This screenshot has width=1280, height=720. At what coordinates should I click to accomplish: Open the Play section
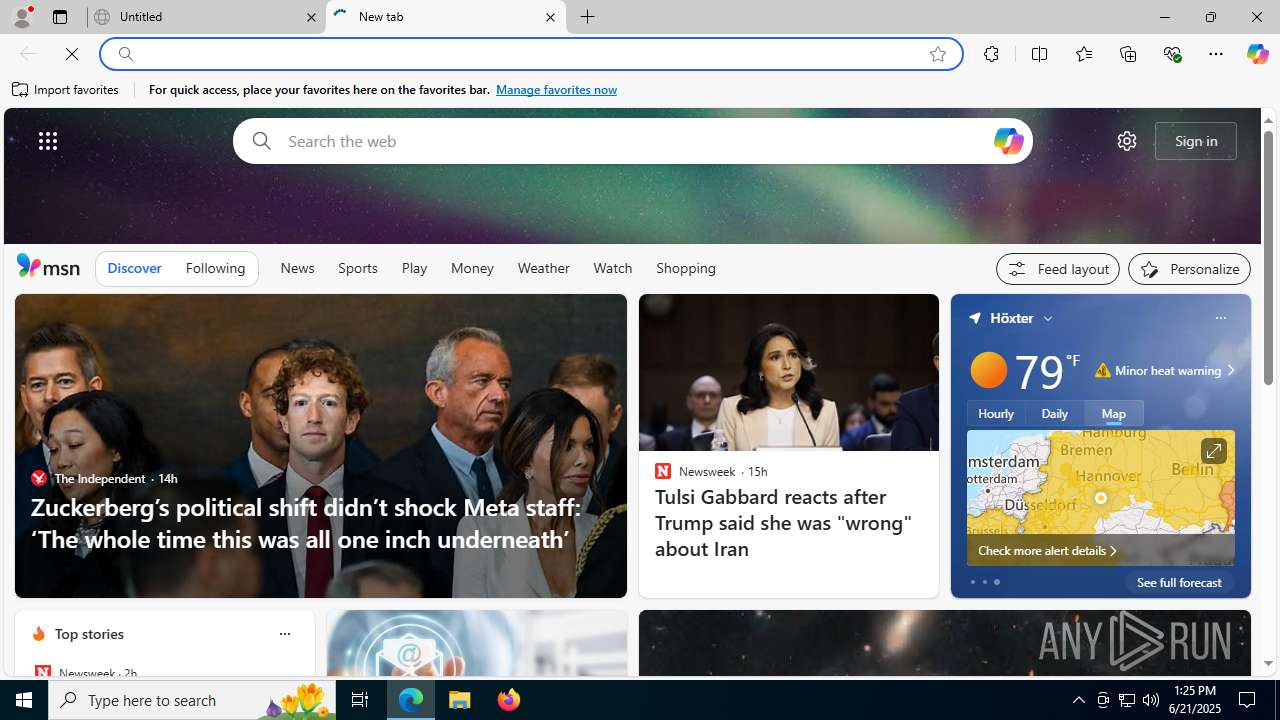coord(414,268)
